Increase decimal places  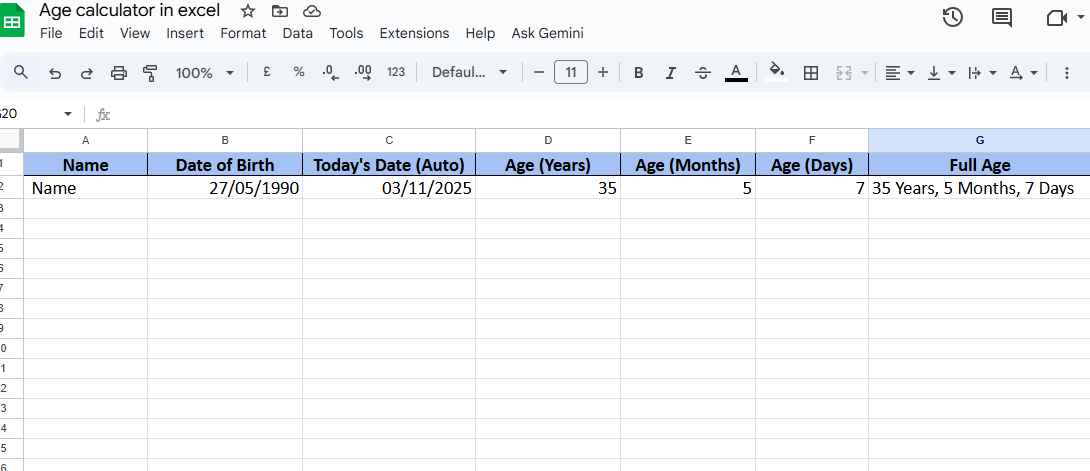click(363, 73)
